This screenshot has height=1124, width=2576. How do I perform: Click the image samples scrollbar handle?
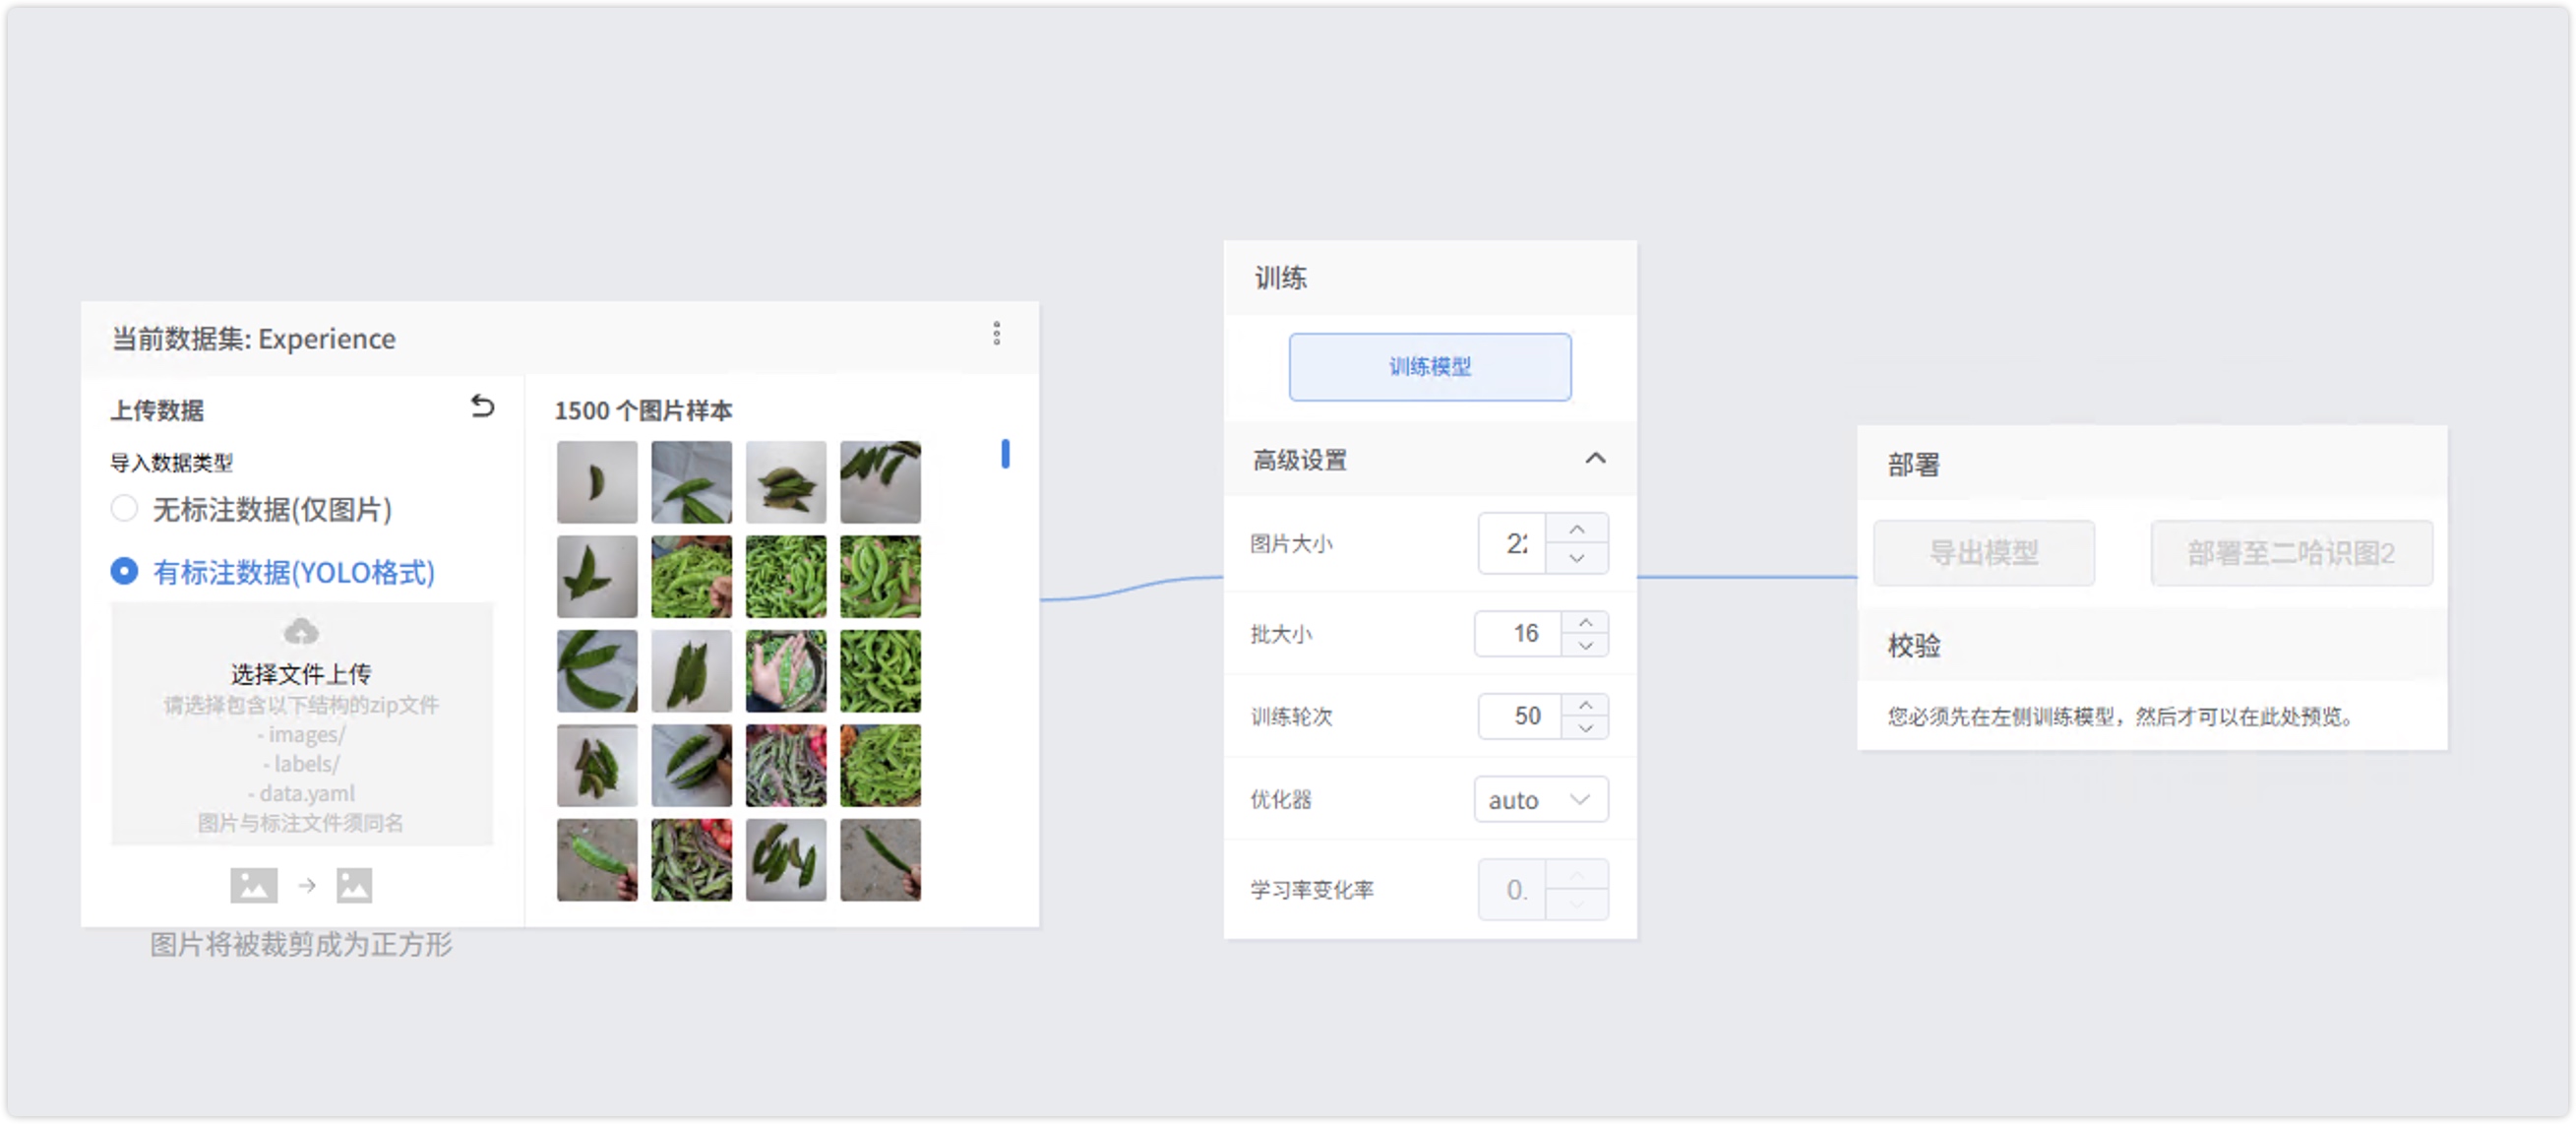click(x=1005, y=454)
